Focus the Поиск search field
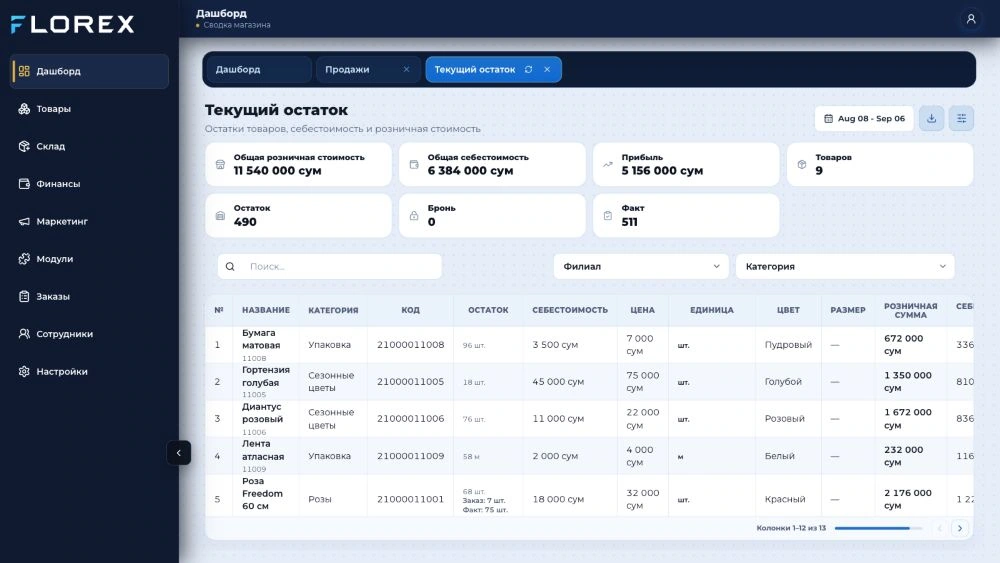 (x=330, y=267)
